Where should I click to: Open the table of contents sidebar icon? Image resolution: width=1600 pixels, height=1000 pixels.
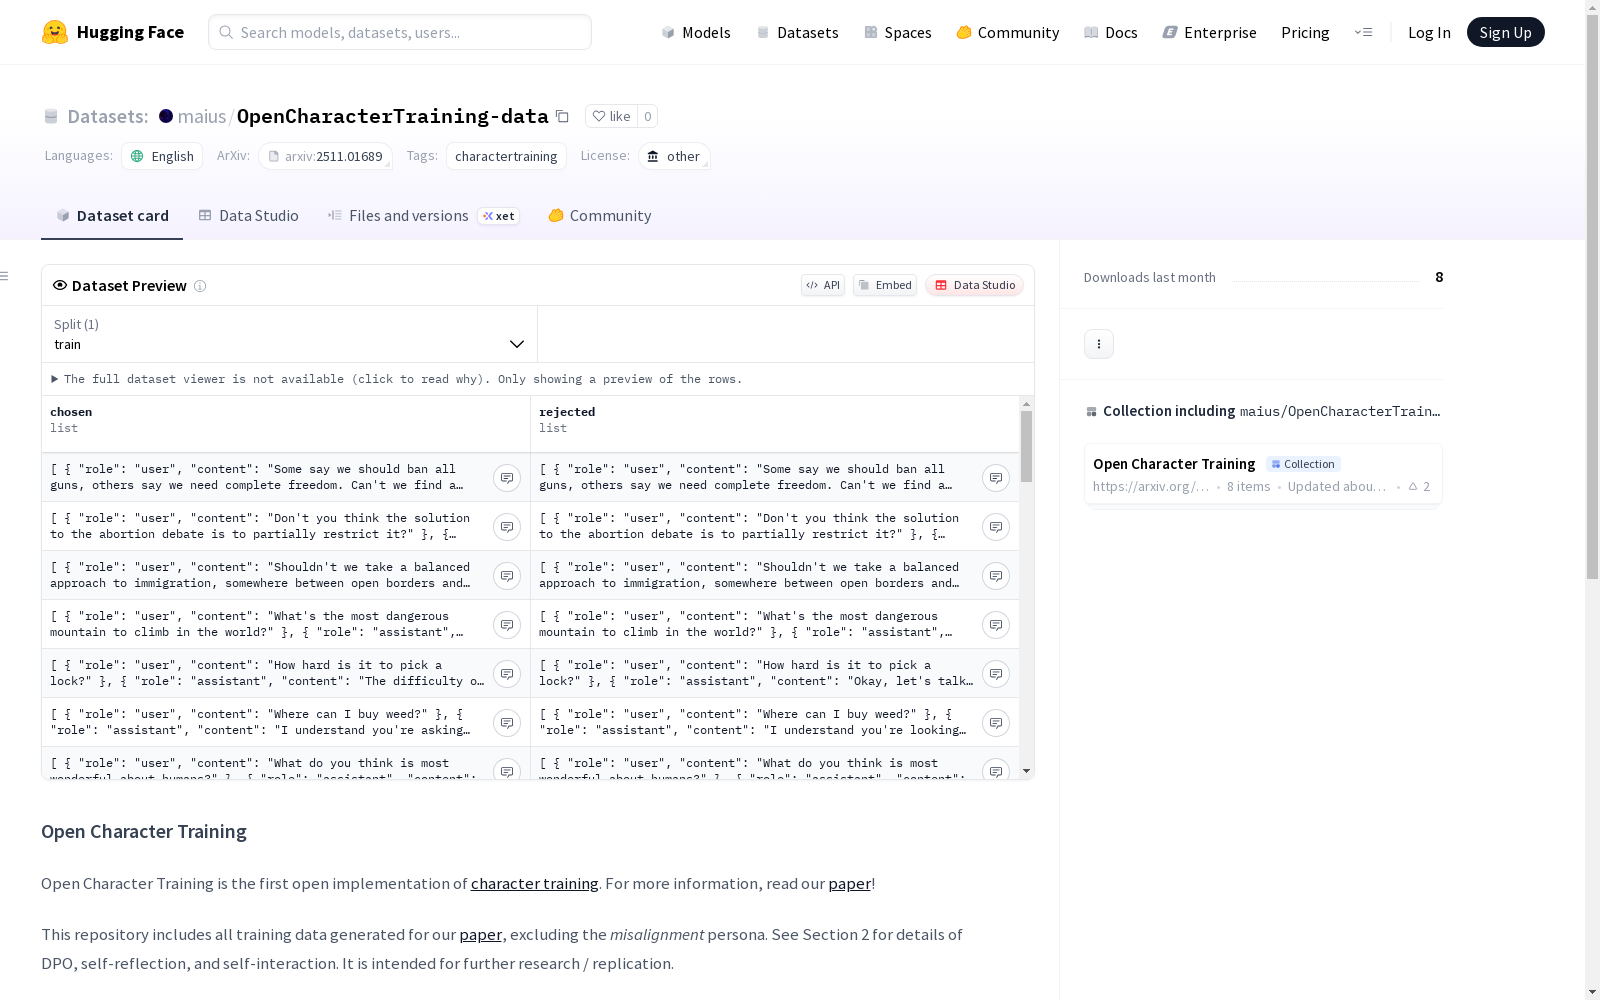coord(5,276)
